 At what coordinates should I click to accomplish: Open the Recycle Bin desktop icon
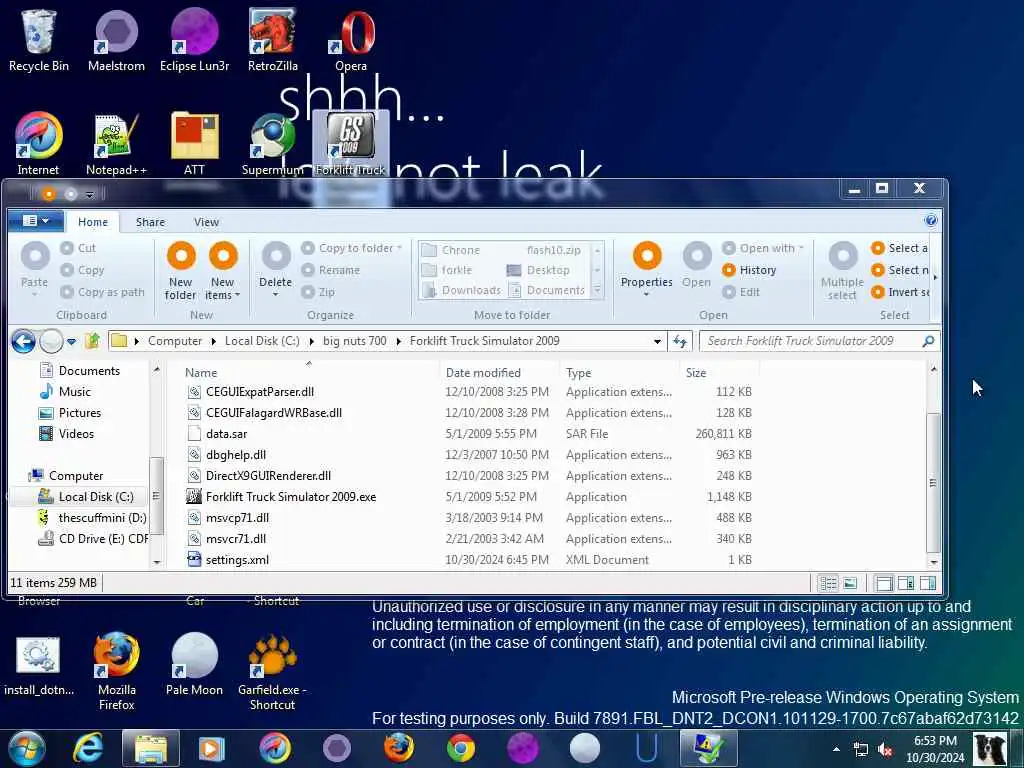[39, 40]
